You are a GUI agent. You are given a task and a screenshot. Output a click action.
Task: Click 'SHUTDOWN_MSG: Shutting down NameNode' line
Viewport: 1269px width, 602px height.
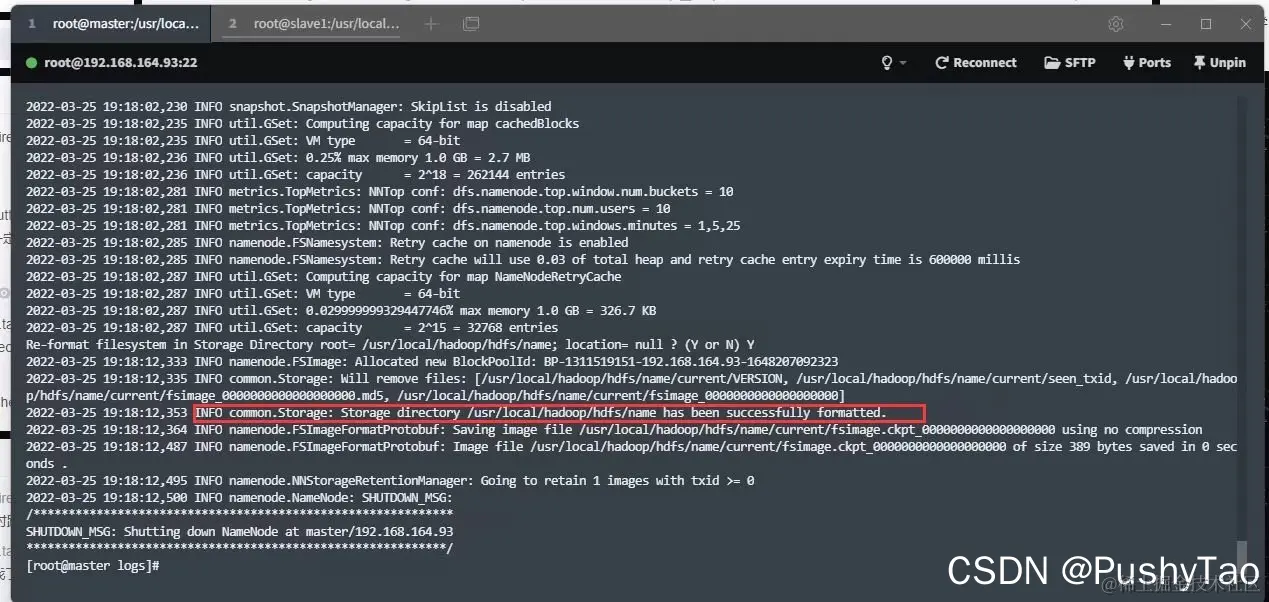[239, 531]
